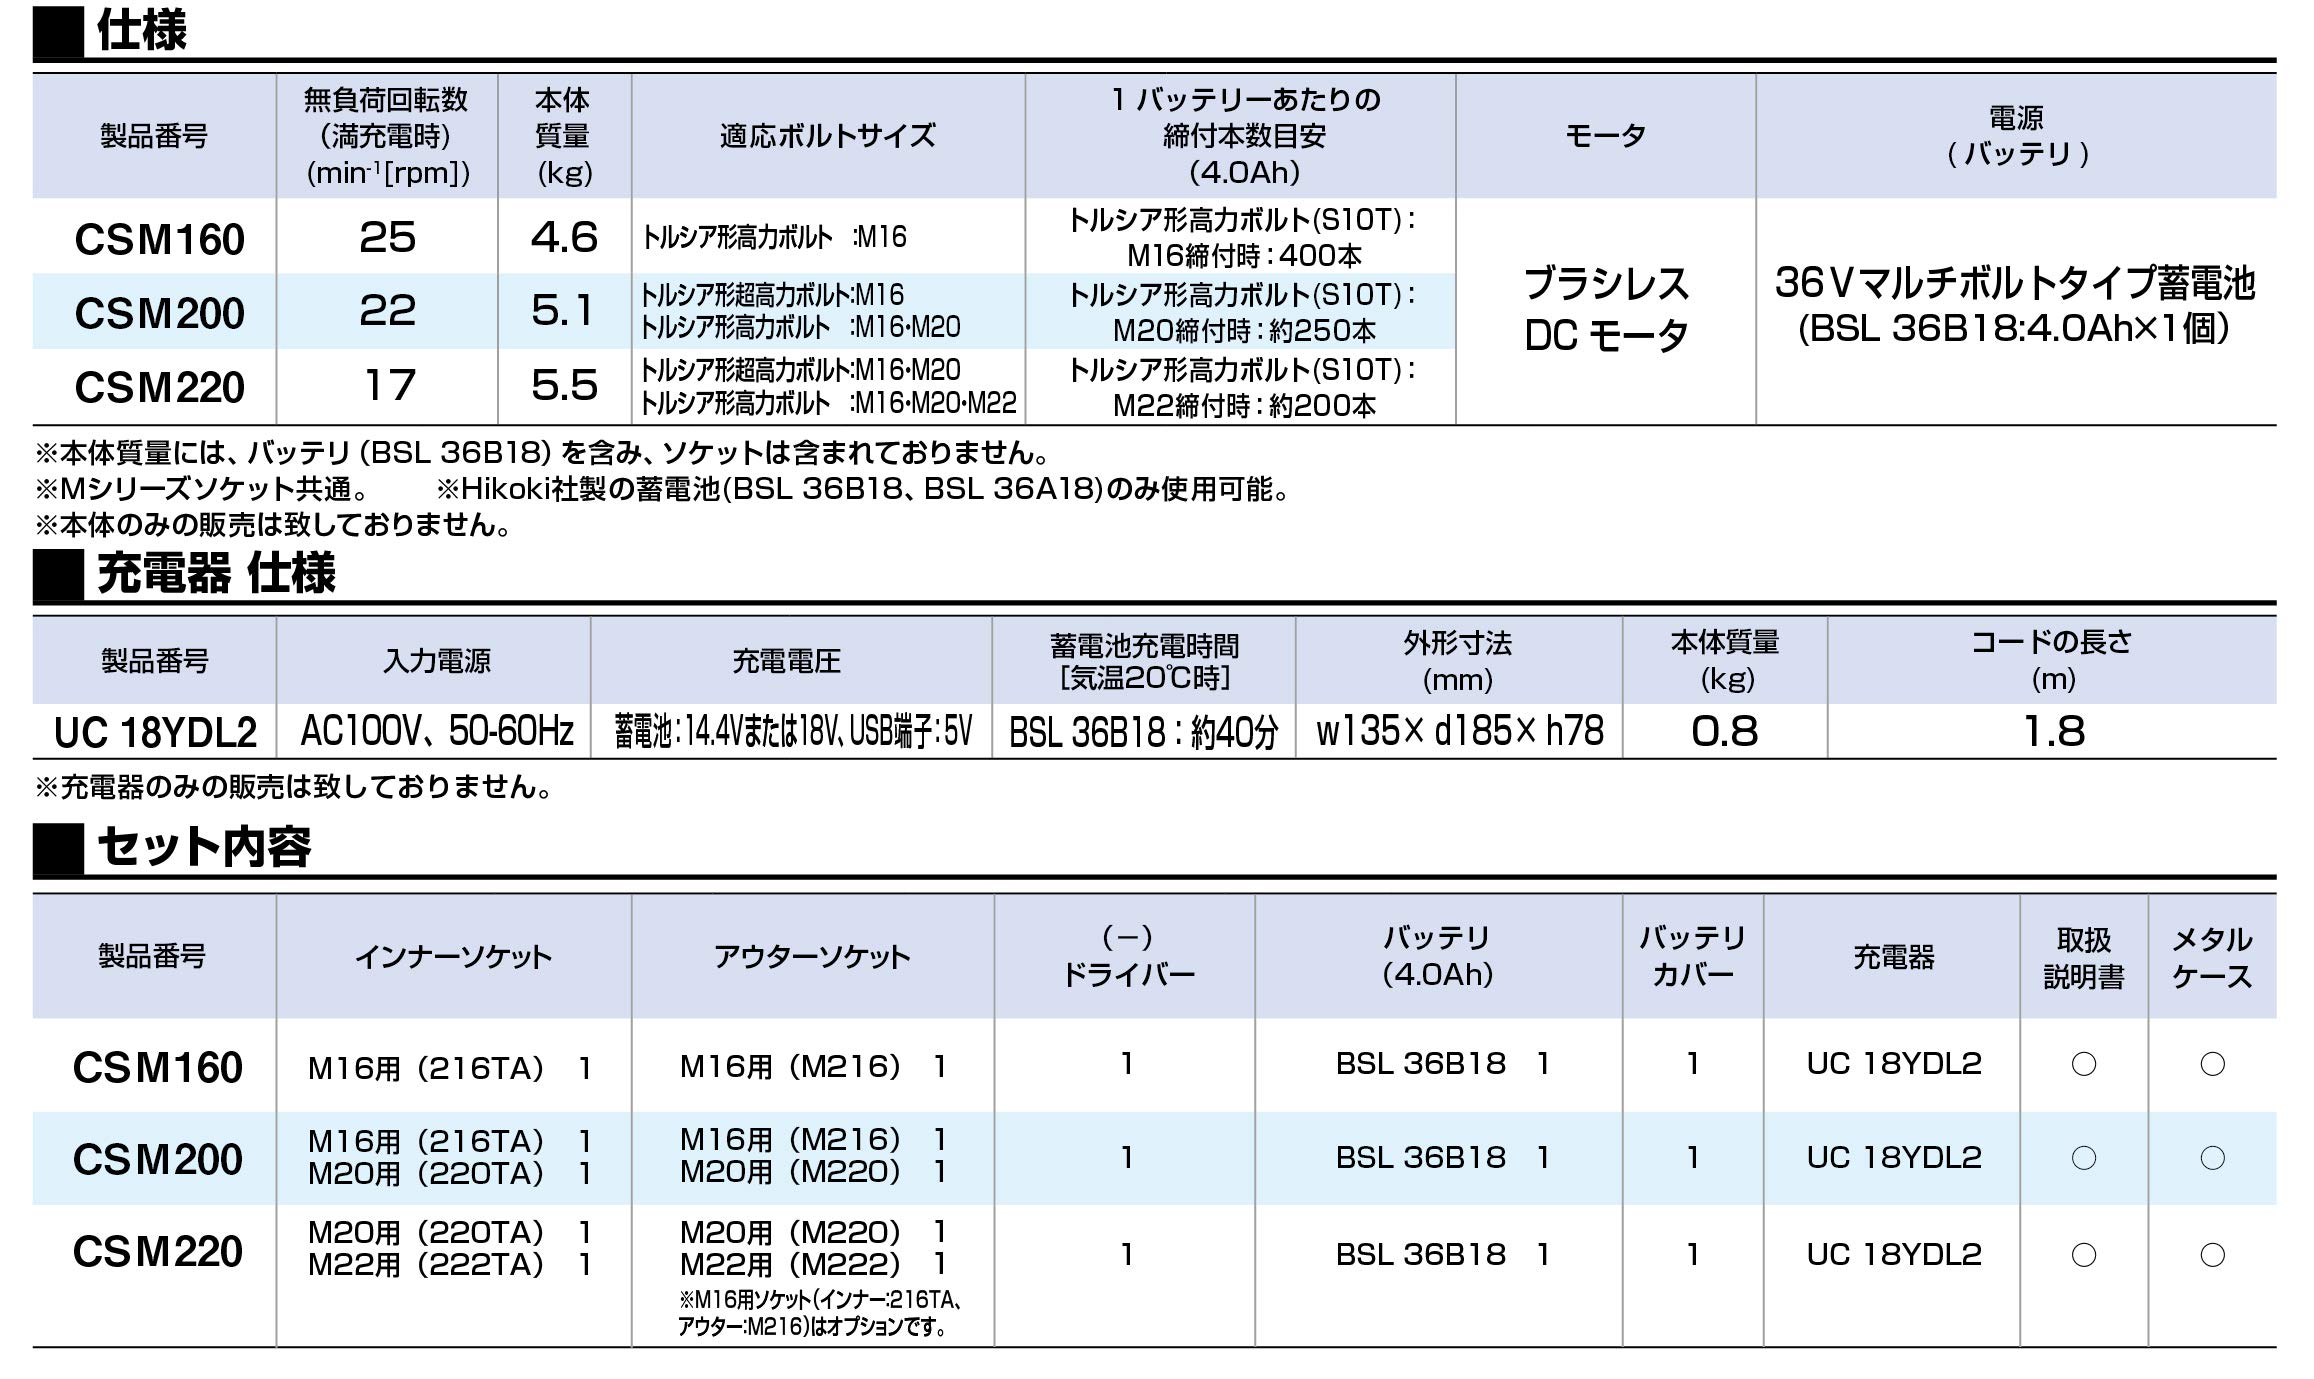Click メタルケース circle in CSM160 row
The width and height of the screenshot is (2314, 1379).
2213,1064
